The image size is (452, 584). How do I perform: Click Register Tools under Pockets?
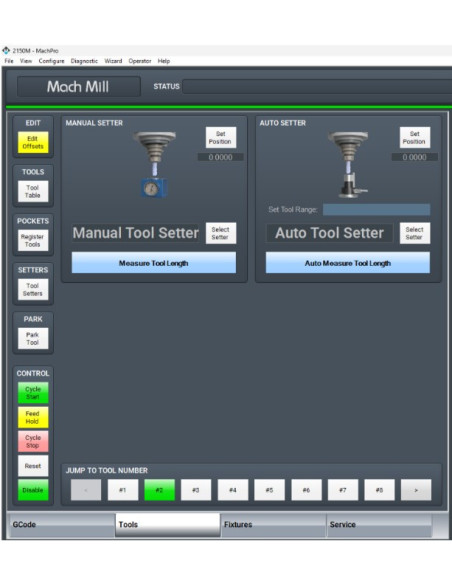pos(33,241)
